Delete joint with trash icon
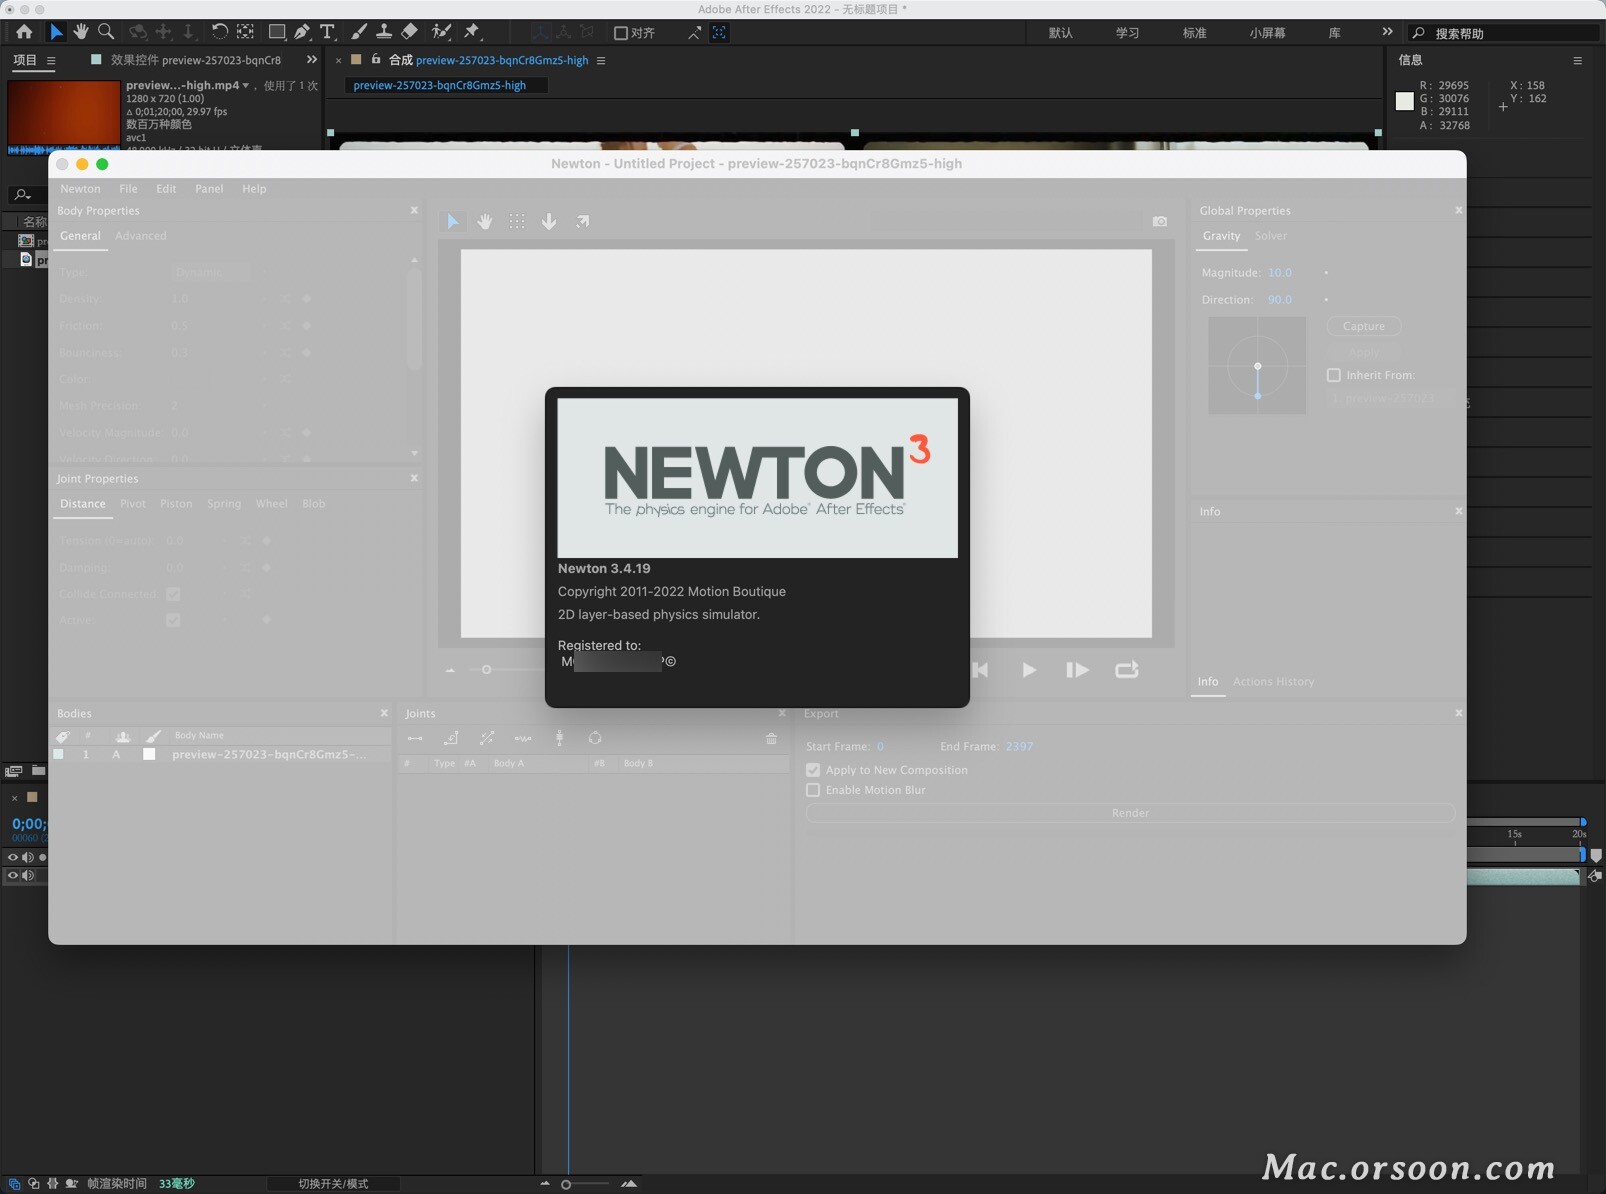 (771, 738)
